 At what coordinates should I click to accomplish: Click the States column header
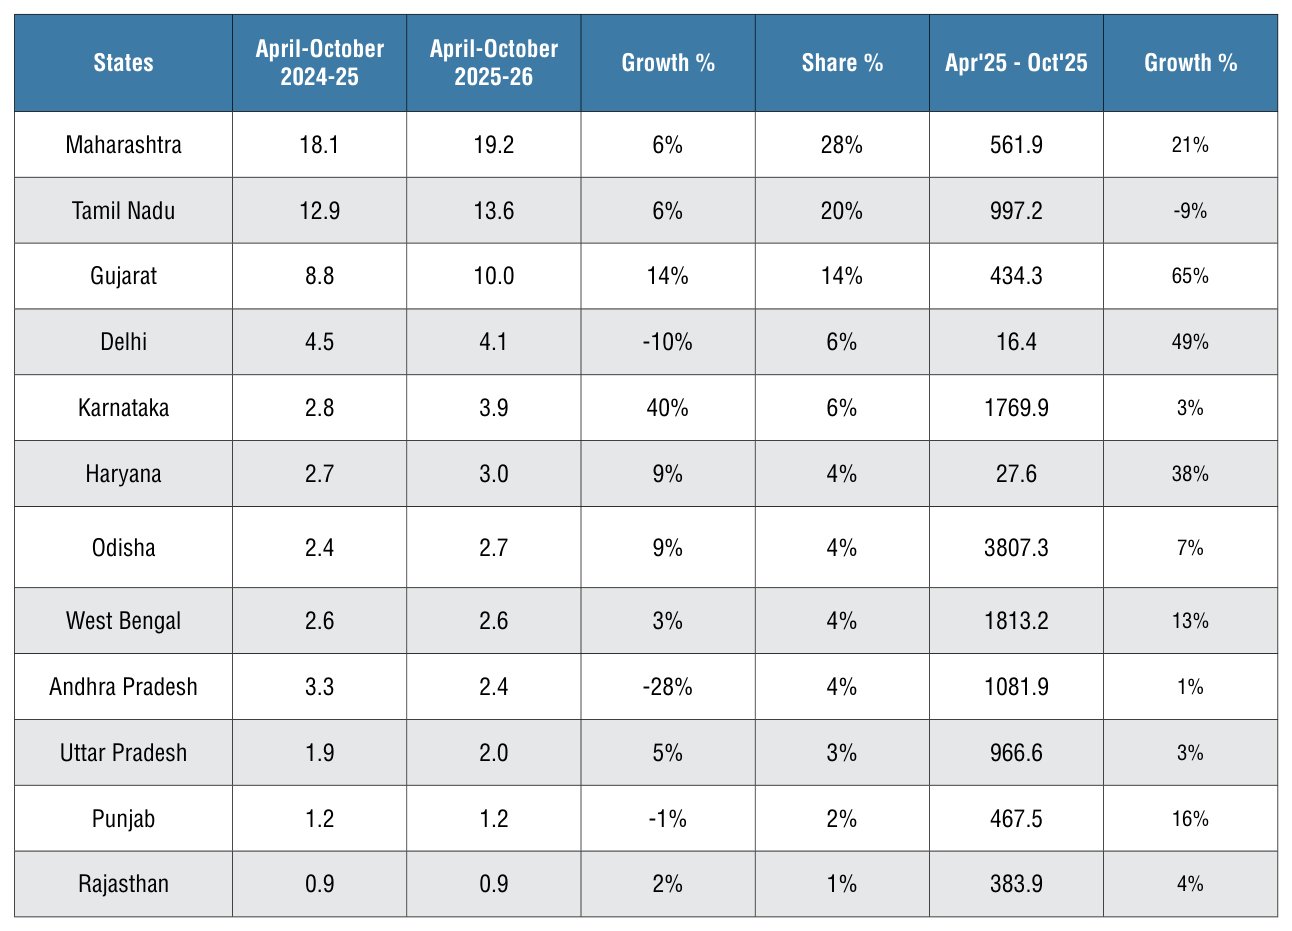(x=124, y=63)
